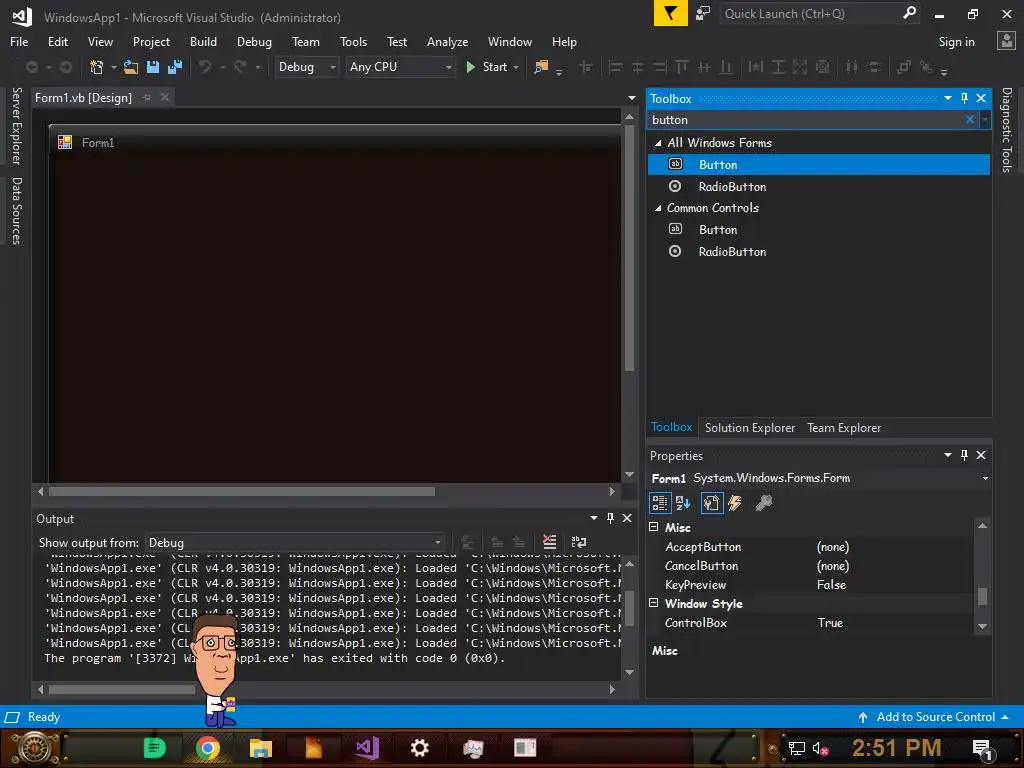Save the current file using the disk icon

(x=153, y=67)
